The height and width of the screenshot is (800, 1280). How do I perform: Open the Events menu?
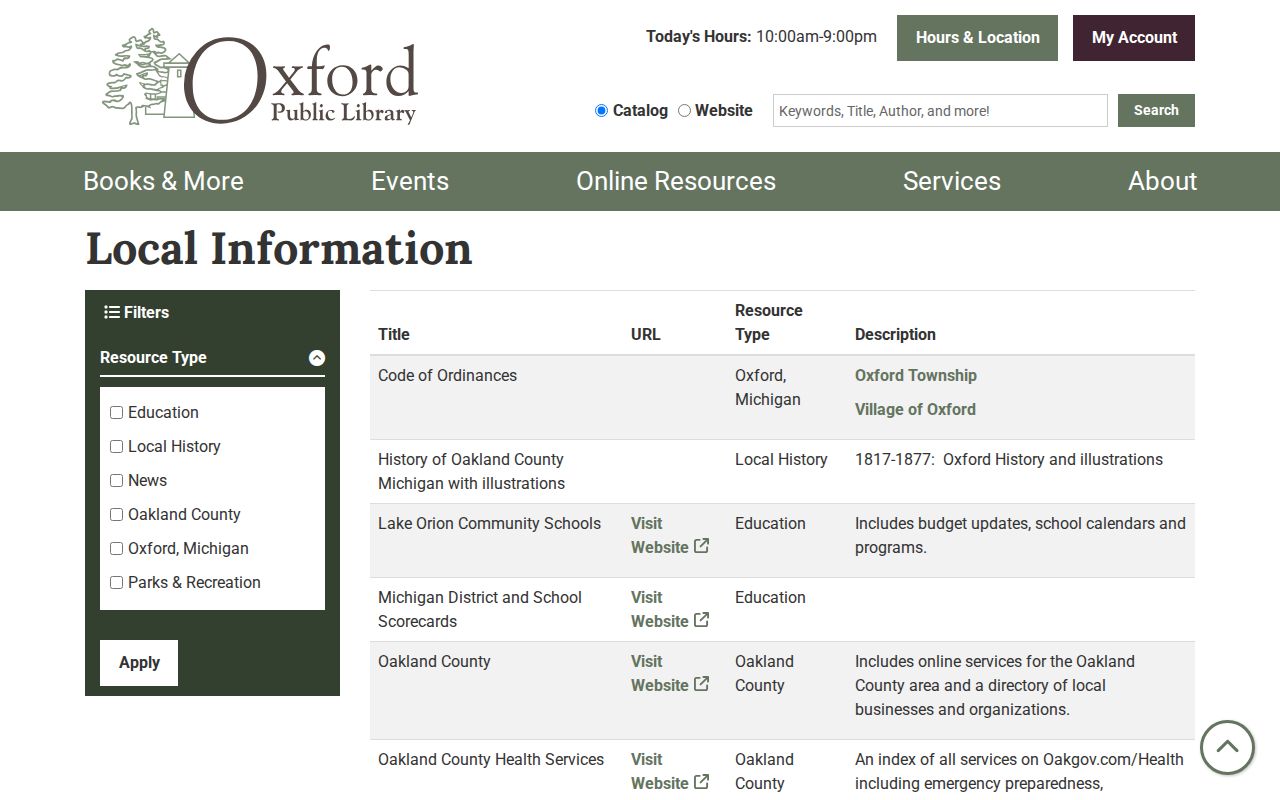point(410,181)
